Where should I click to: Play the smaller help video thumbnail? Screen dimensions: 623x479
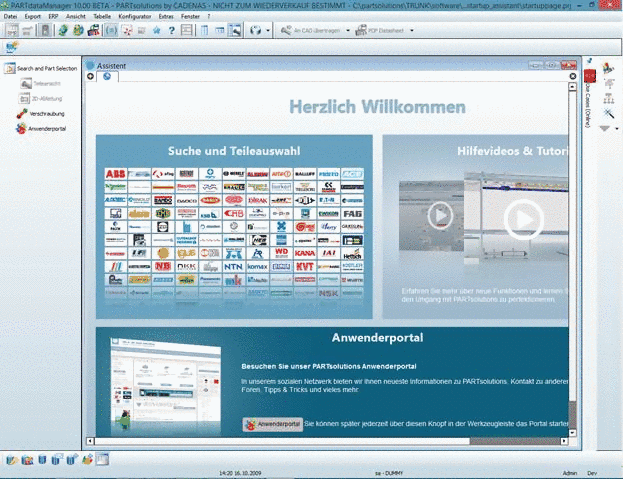[440, 215]
